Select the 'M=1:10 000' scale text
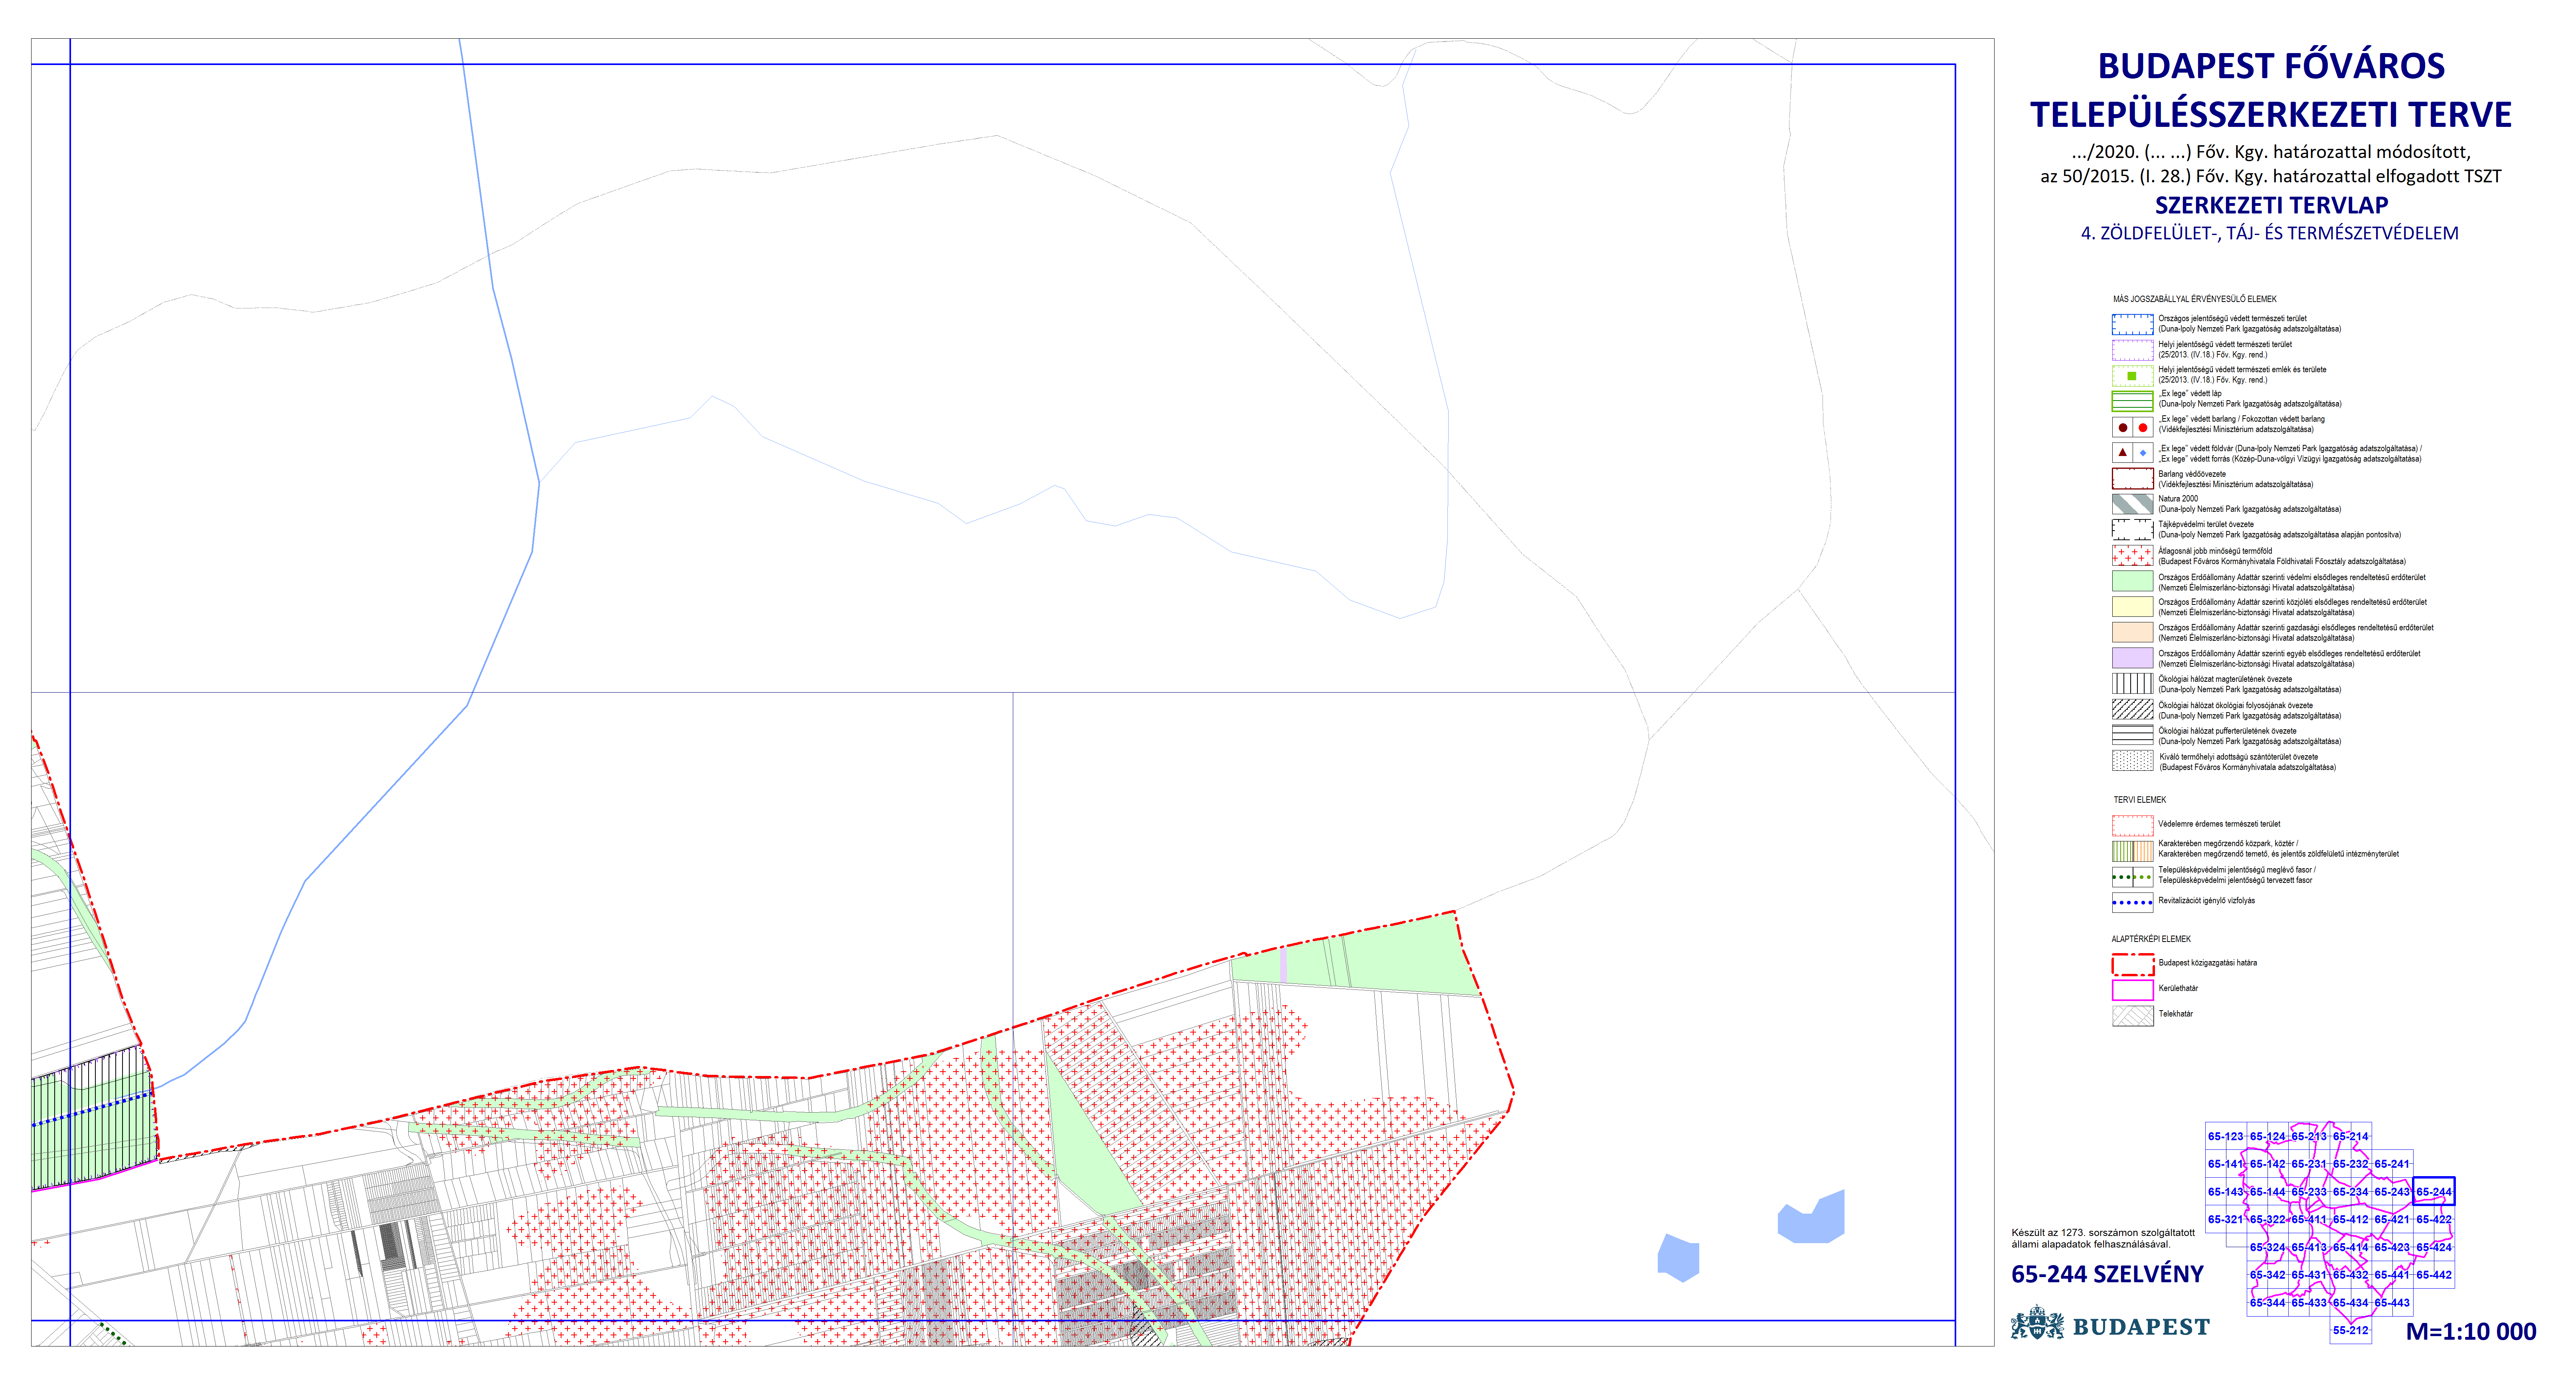 [2471, 1332]
